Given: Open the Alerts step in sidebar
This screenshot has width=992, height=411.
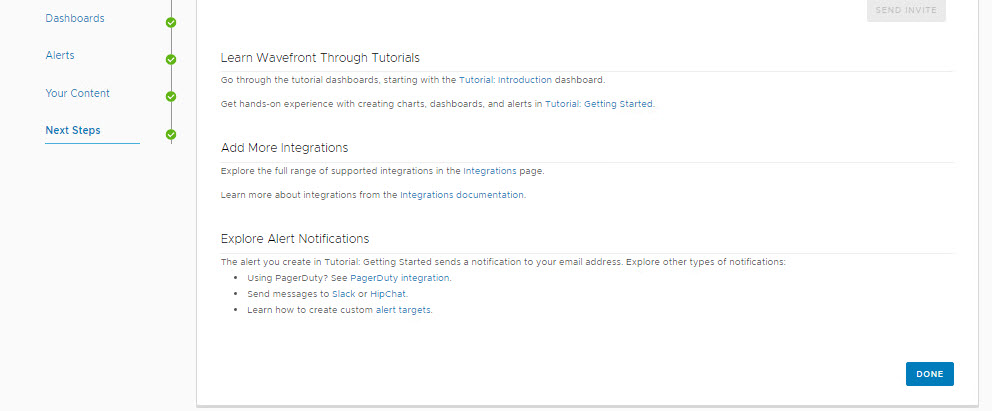Looking at the screenshot, I should (60, 55).
